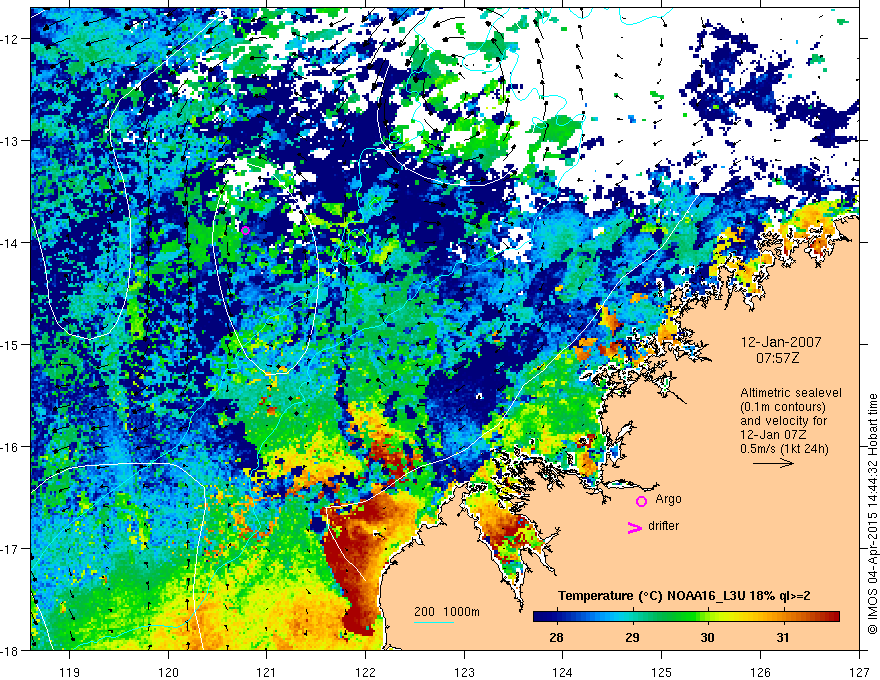Click longitude axis label 124
The height and width of the screenshot is (680, 880).
[563, 672]
